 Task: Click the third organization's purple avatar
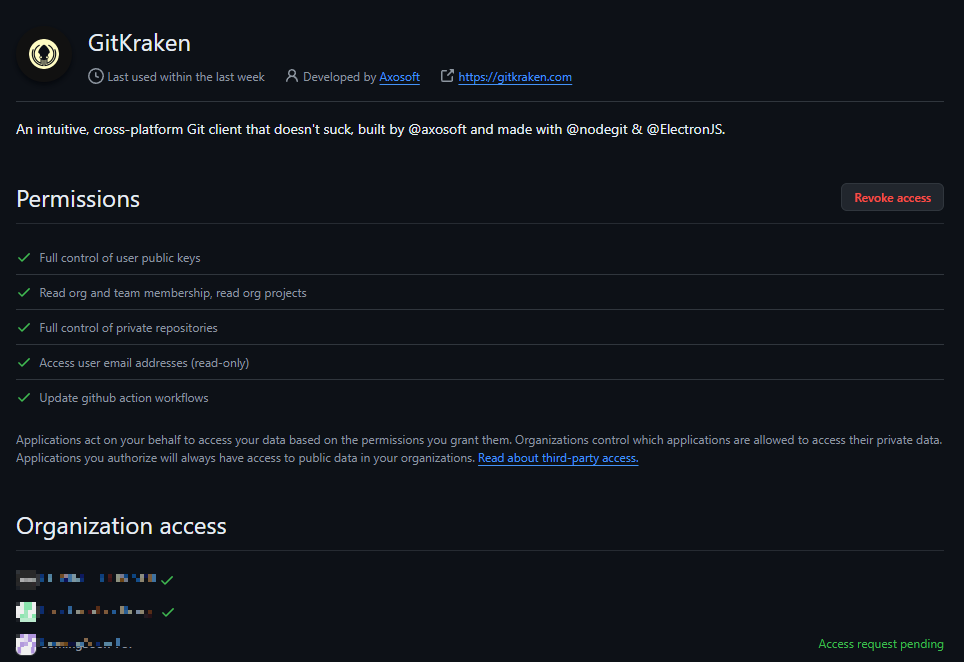coord(26,644)
